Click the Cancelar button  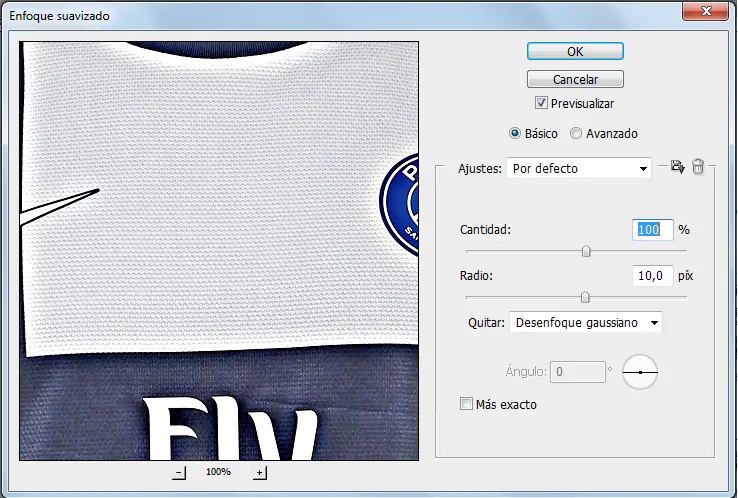click(x=575, y=79)
